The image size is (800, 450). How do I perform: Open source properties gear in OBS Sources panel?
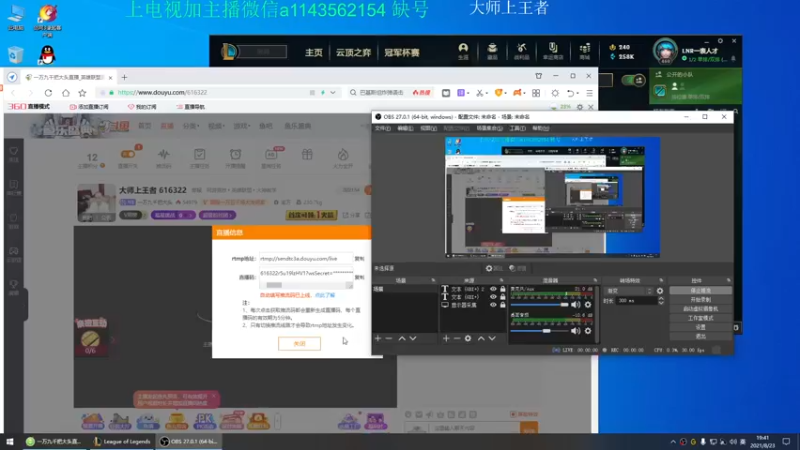pos(468,338)
